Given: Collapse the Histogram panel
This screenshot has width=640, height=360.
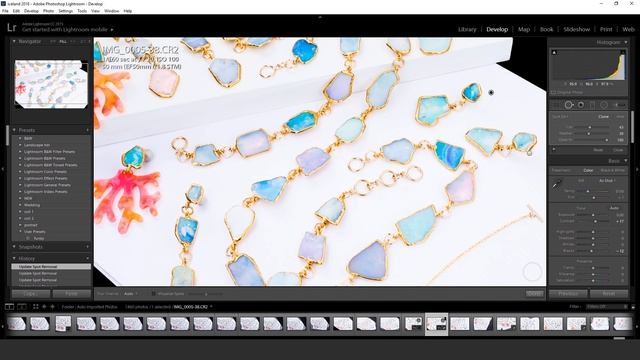Looking at the screenshot, I should [x=625, y=42].
